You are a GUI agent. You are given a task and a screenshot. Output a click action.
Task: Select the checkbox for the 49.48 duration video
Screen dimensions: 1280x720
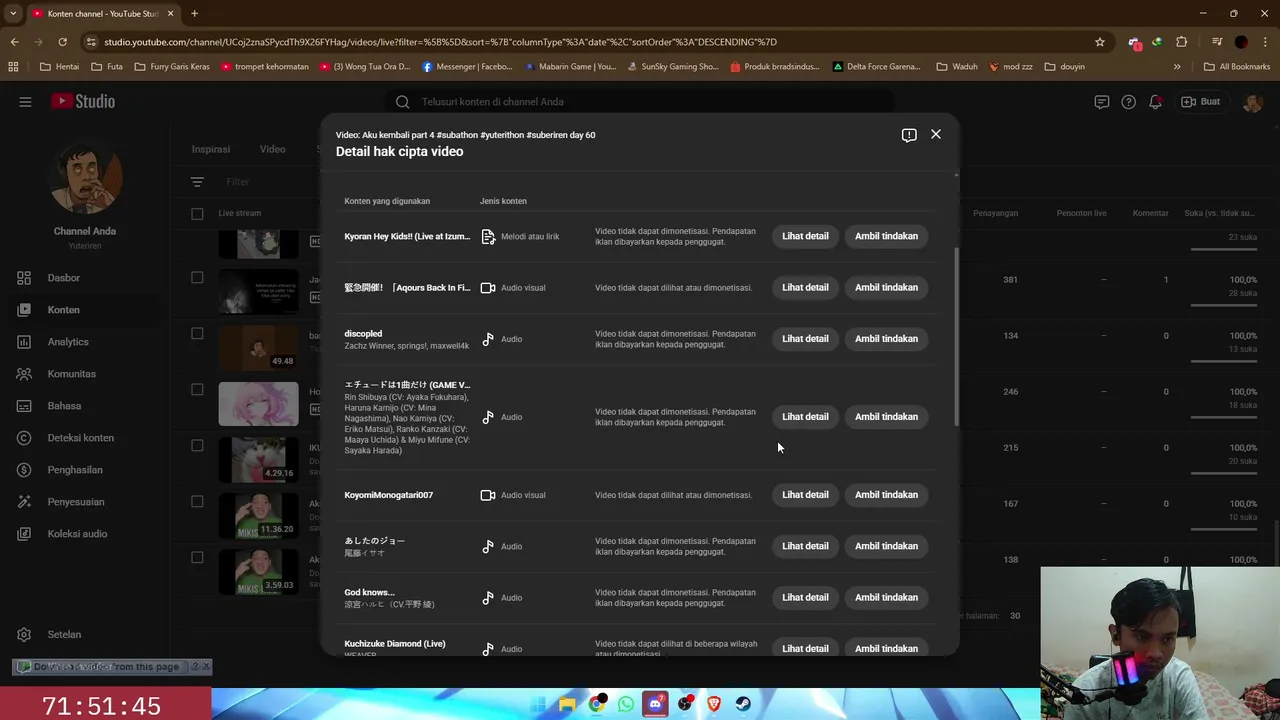197,334
